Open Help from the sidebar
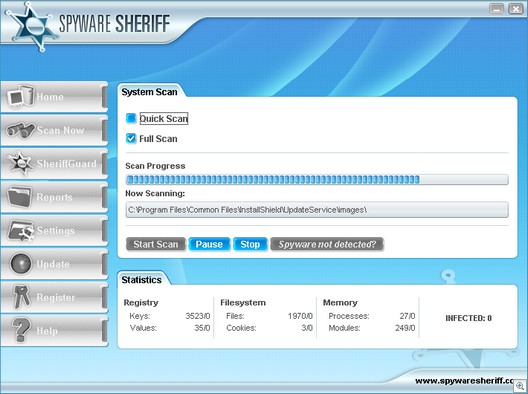The height and width of the screenshot is (394, 528). (47, 331)
